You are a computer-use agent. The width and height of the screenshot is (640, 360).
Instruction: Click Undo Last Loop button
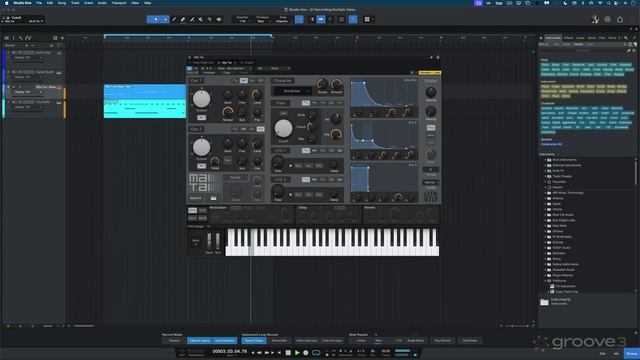[307, 340]
